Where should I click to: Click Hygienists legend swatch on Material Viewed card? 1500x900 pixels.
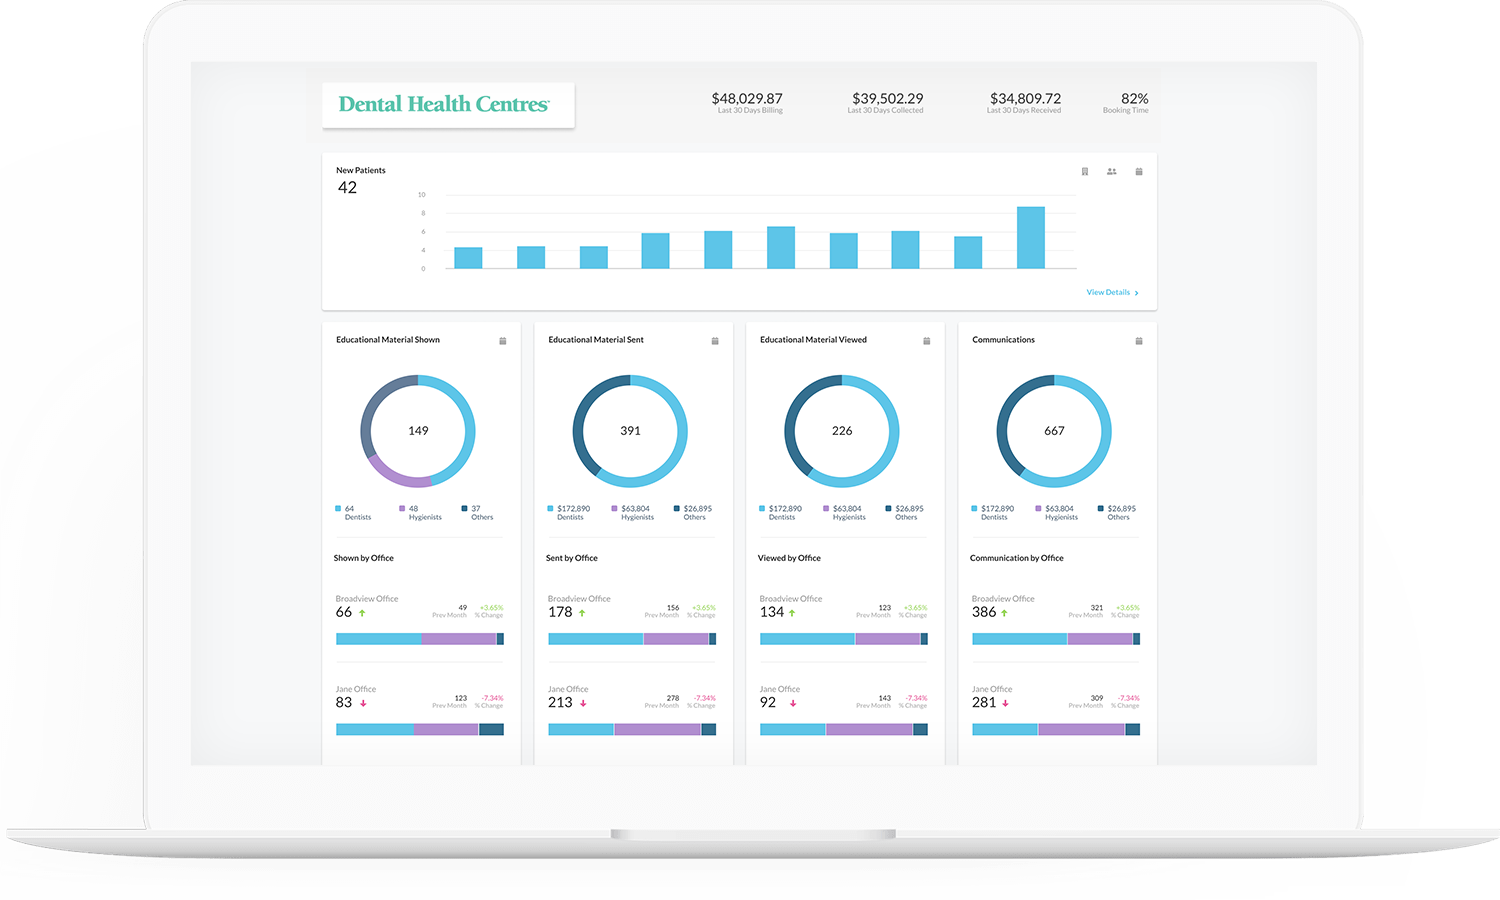tap(826, 509)
